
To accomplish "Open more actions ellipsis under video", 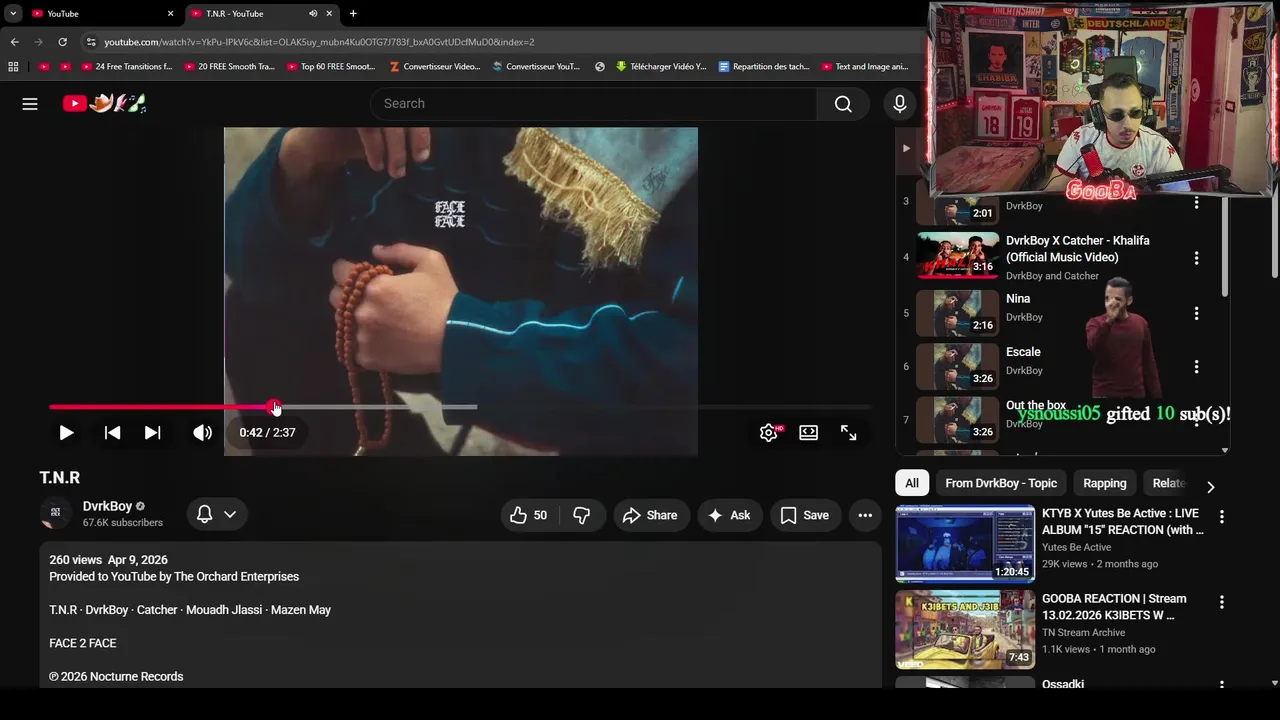I will tap(865, 515).
